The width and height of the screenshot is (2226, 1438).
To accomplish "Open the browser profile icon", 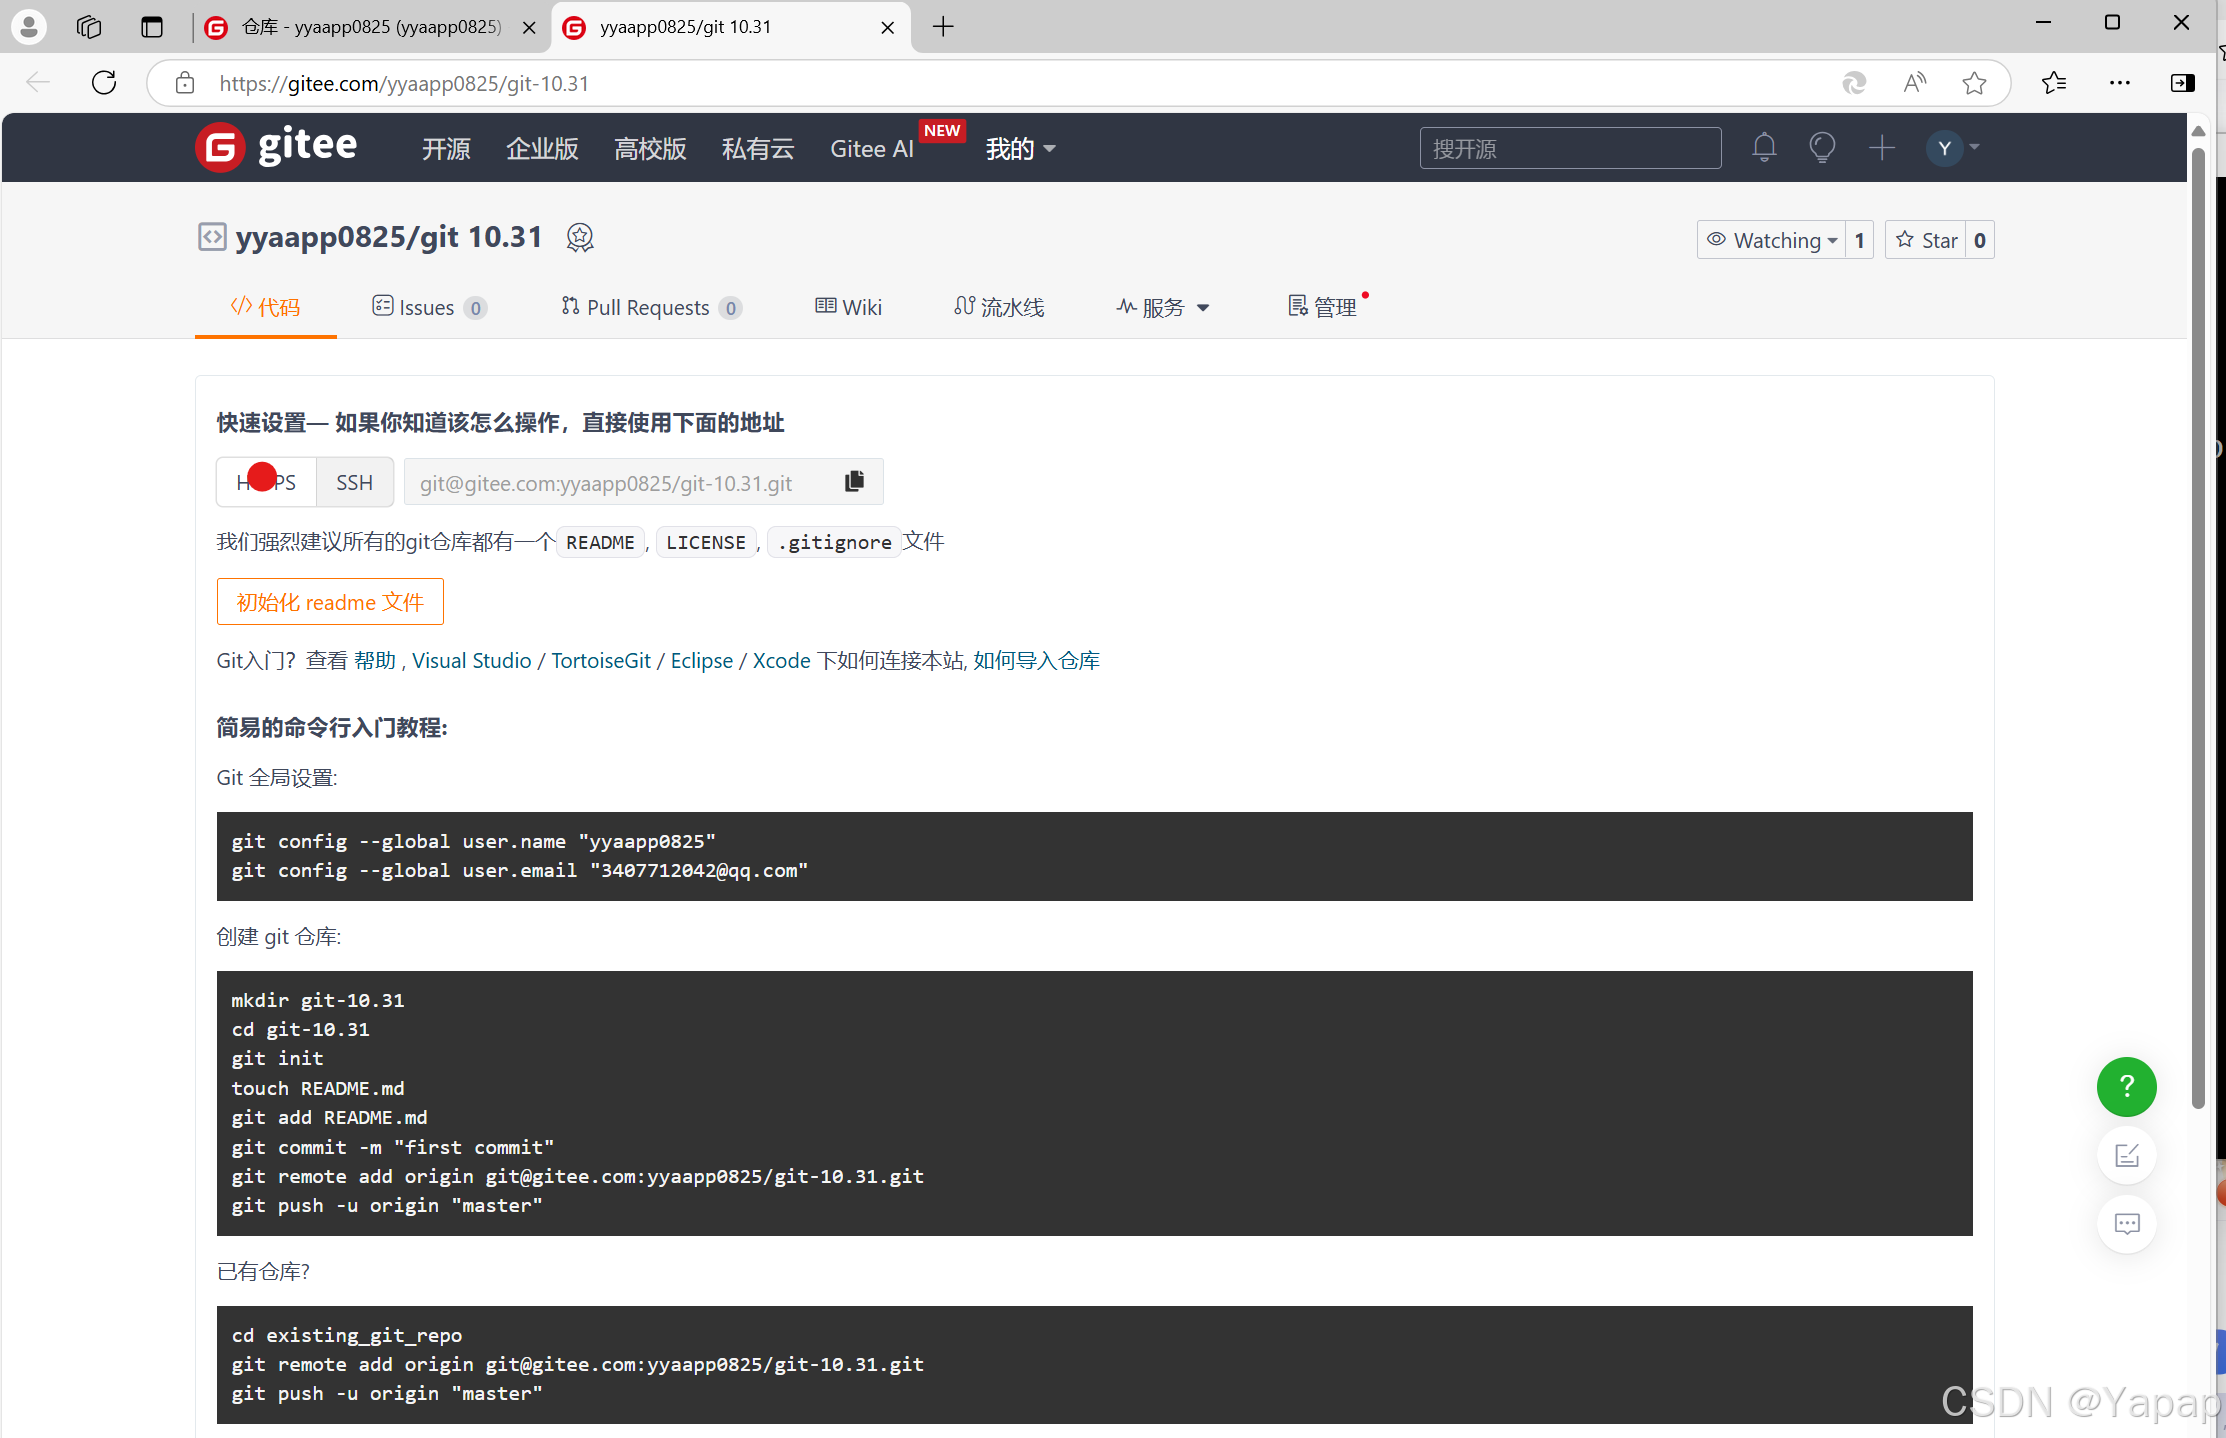I will (29, 27).
